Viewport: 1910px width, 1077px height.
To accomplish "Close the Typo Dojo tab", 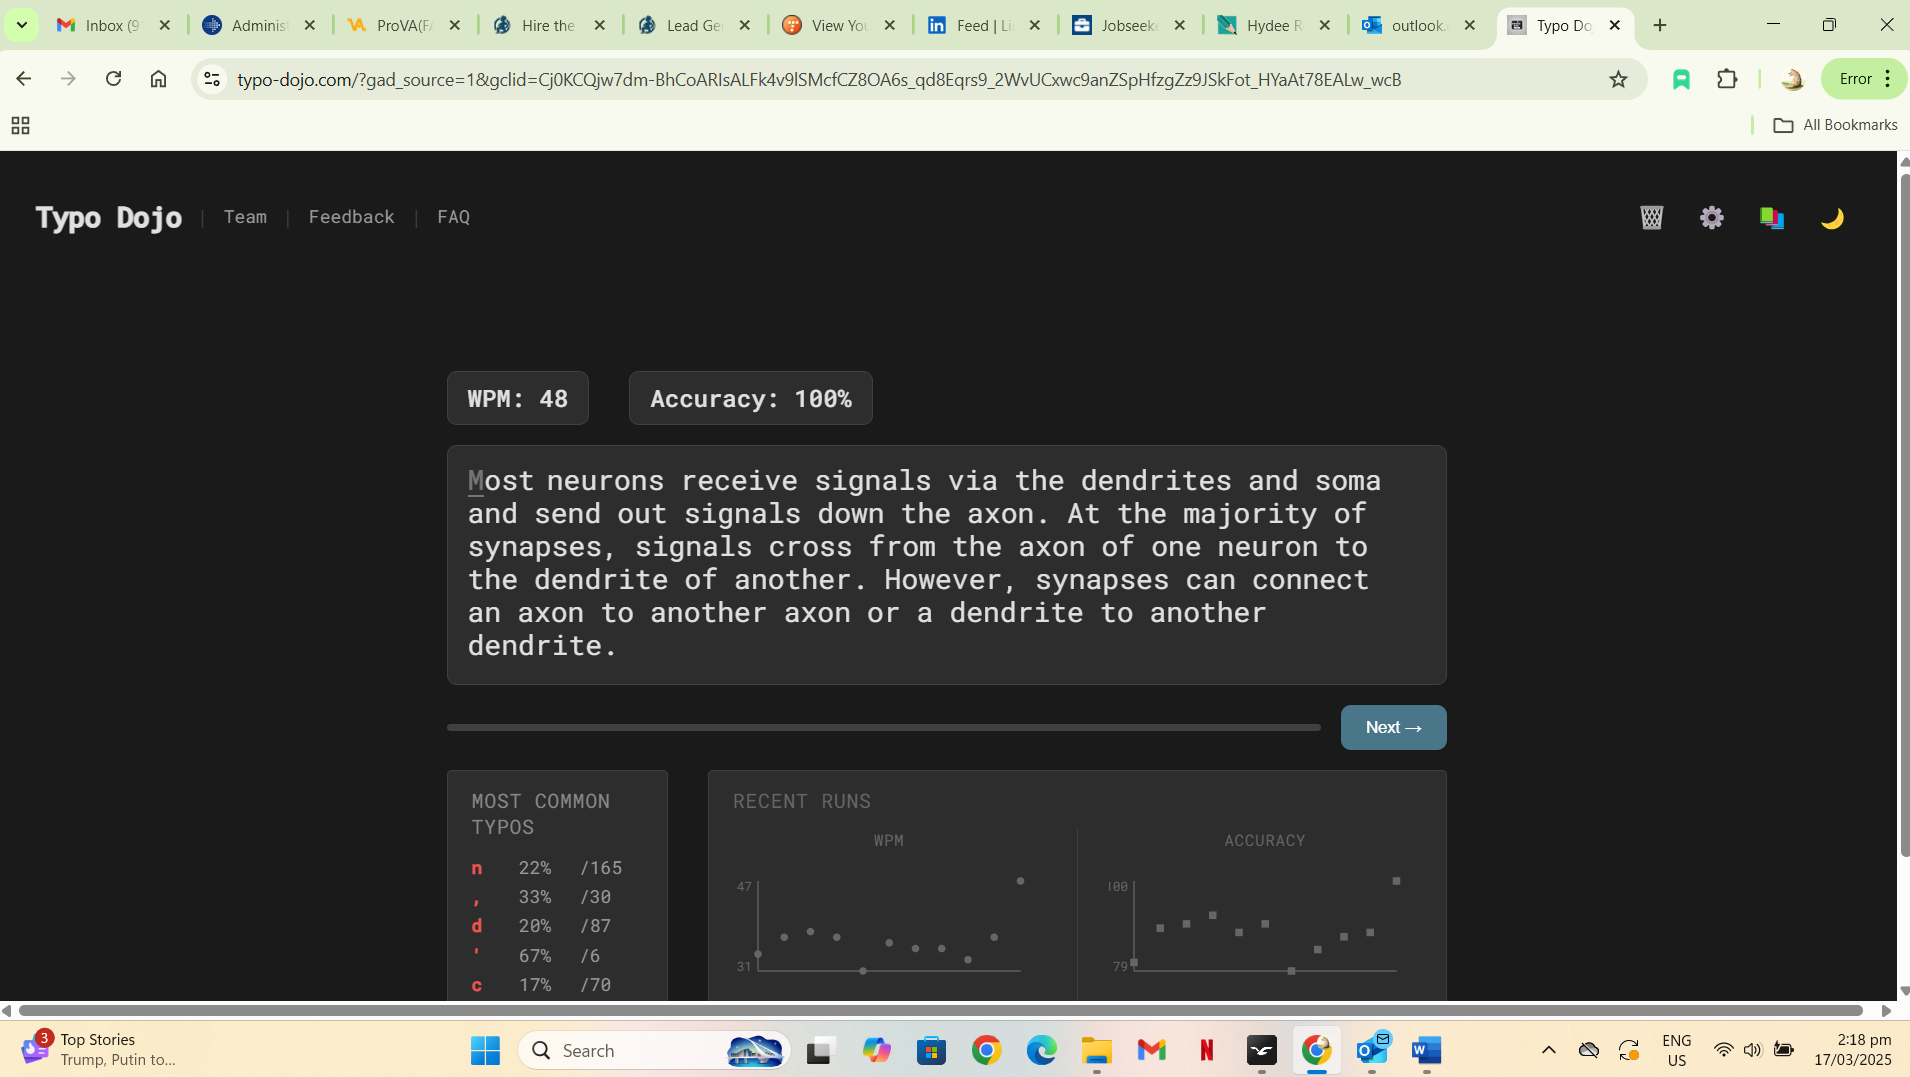I will click(1615, 25).
